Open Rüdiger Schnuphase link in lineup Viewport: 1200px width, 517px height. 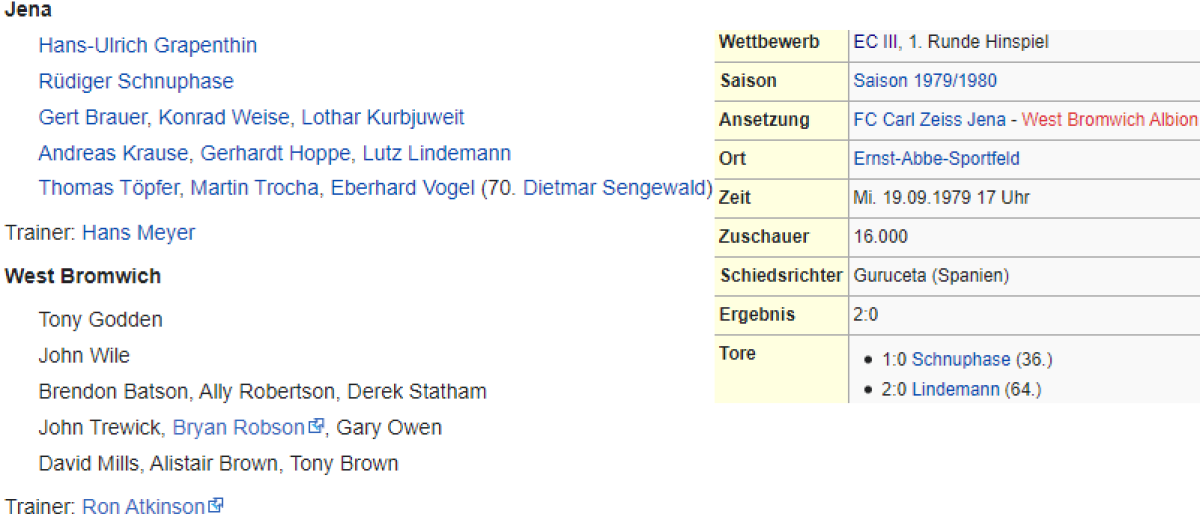click(136, 82)
